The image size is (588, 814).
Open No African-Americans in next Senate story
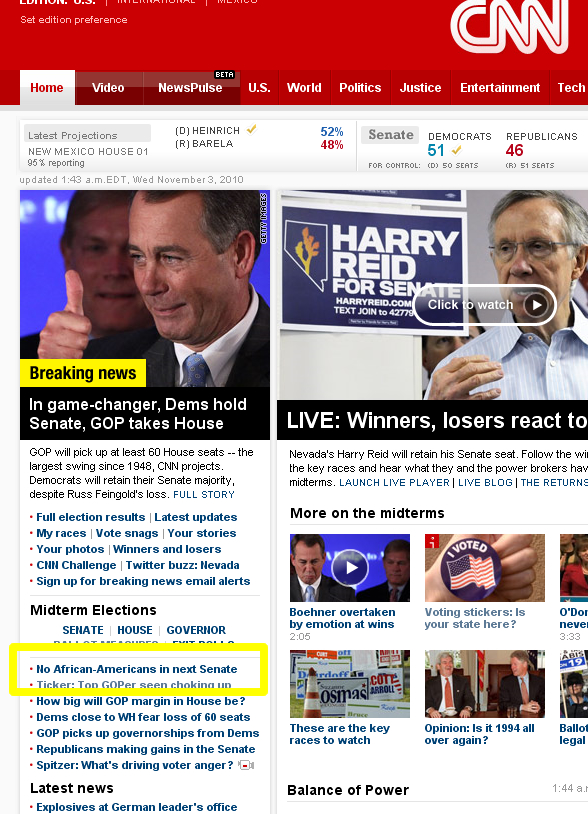[x=136, y=669]
